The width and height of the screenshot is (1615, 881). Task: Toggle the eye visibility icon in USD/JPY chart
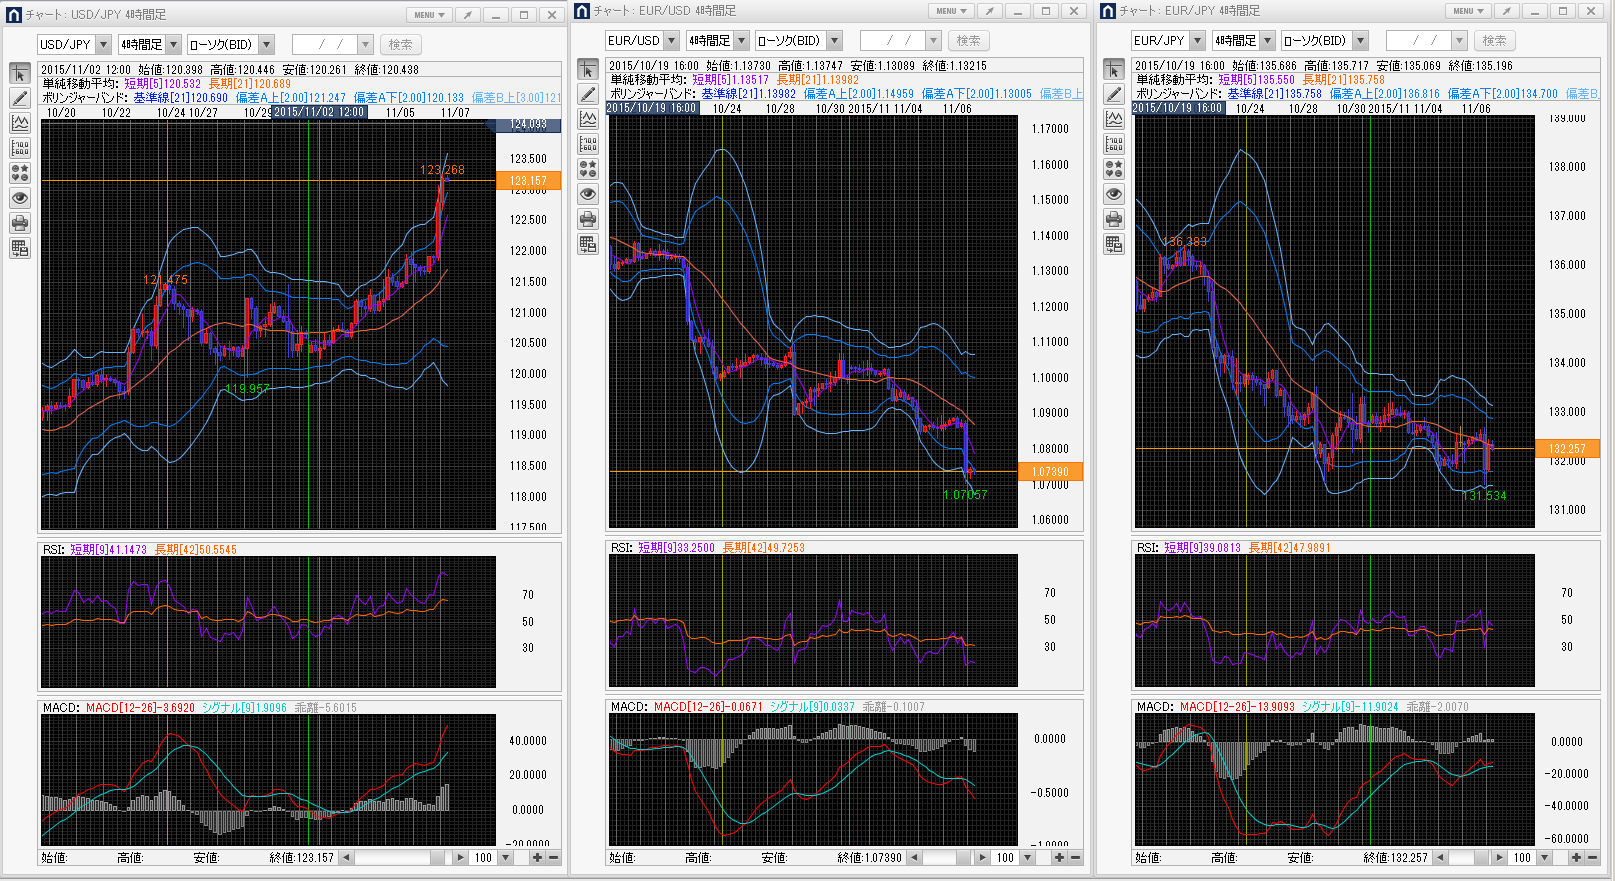pyautogui.click(x=20, y=198)
